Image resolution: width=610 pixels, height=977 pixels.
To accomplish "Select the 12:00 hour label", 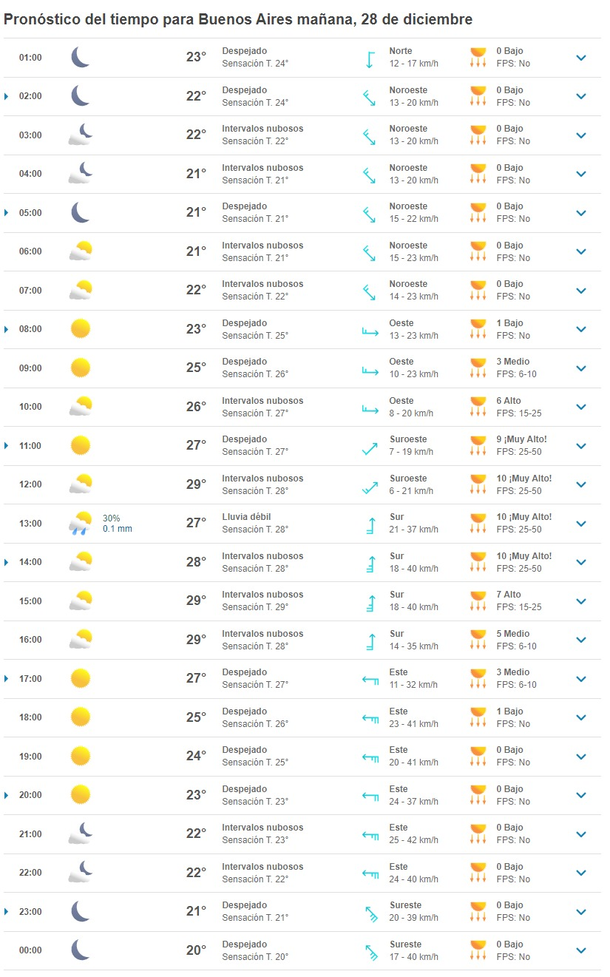I will [30, 485].
